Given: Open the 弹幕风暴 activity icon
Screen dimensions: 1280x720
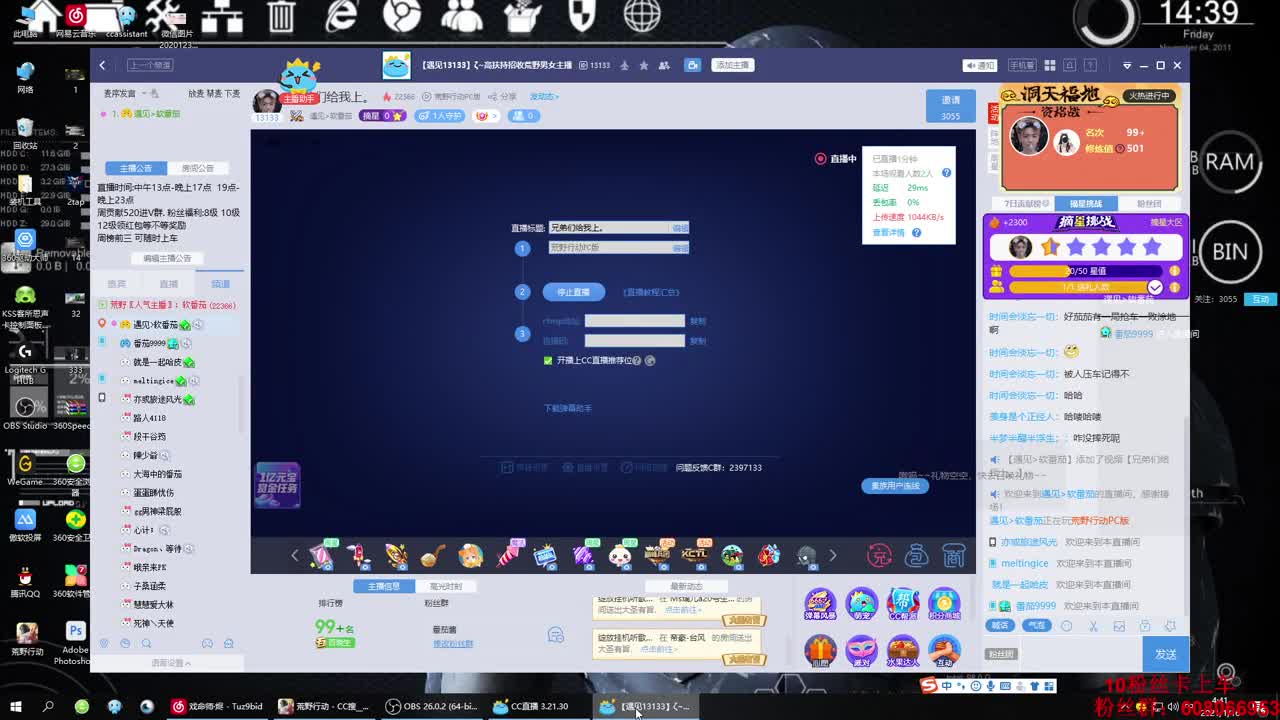Looking at the screenshot, I should pyautogui.click(x=820, y=604).
